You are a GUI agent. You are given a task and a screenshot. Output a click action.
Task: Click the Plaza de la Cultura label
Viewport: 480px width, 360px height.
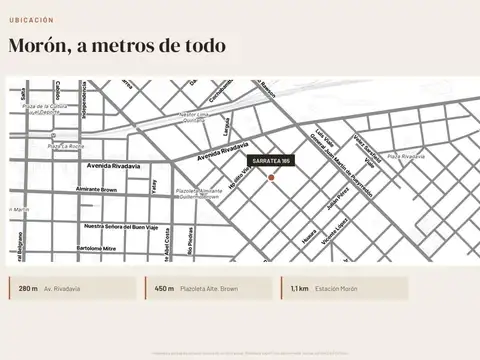(45, 109)
